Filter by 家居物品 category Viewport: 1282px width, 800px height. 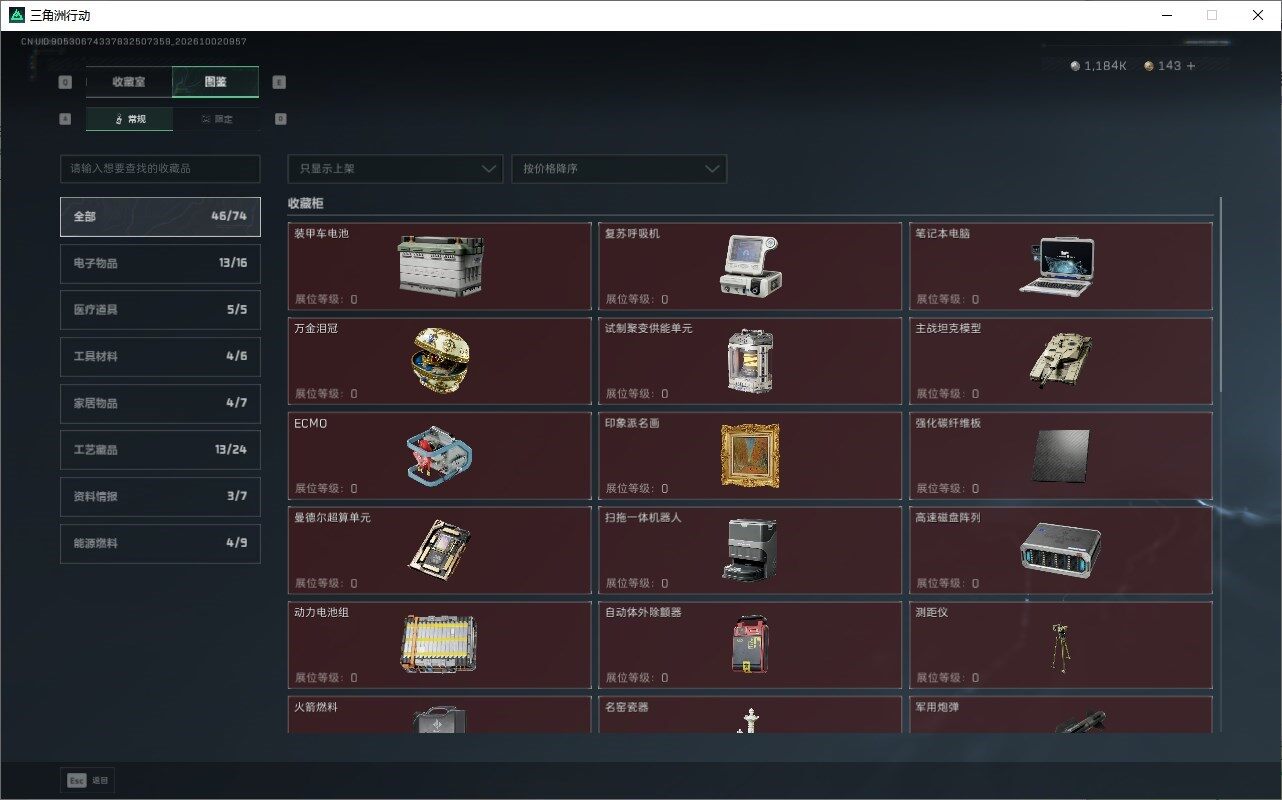pos(160,403)
